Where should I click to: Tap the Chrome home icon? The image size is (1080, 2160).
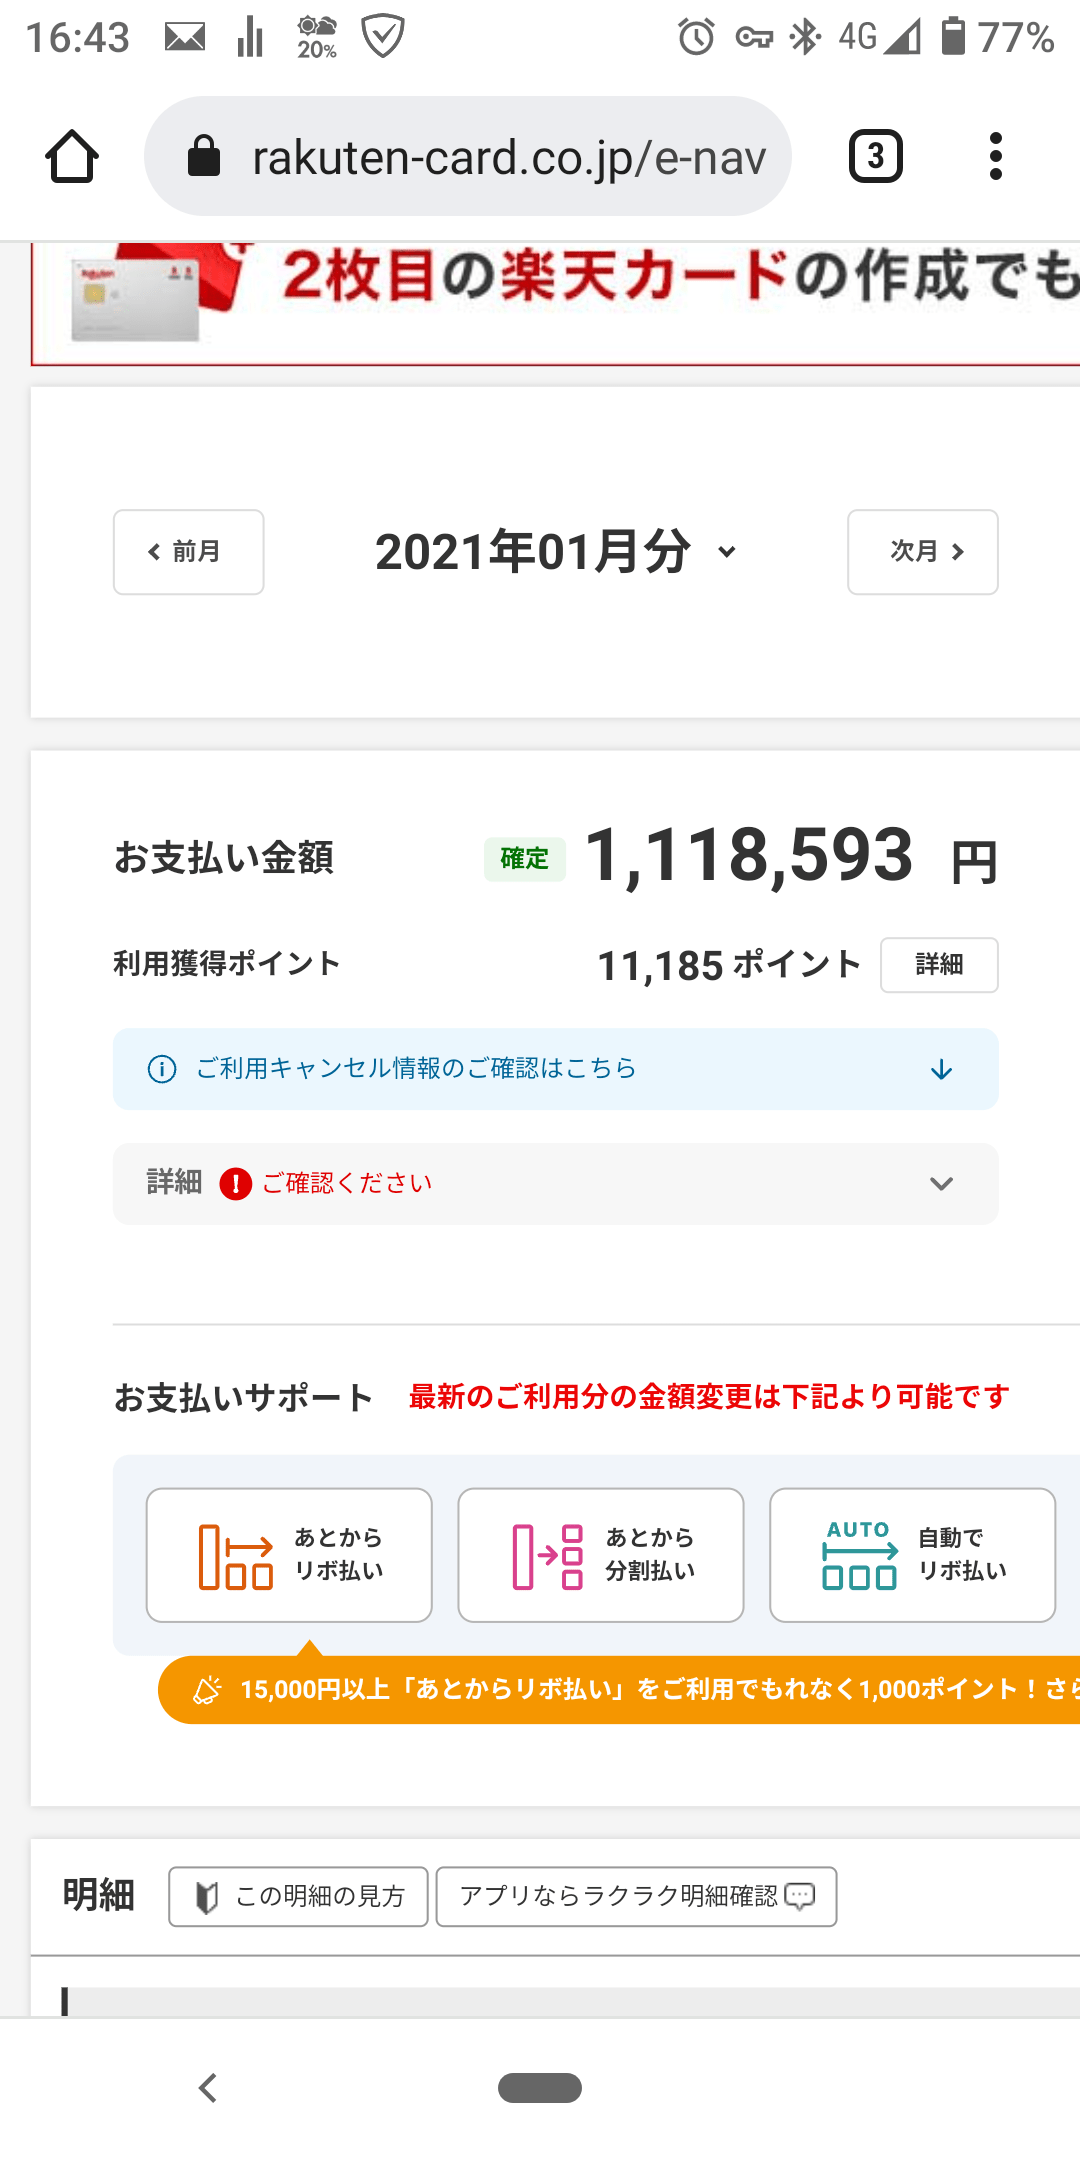click(x=72, y=157)
